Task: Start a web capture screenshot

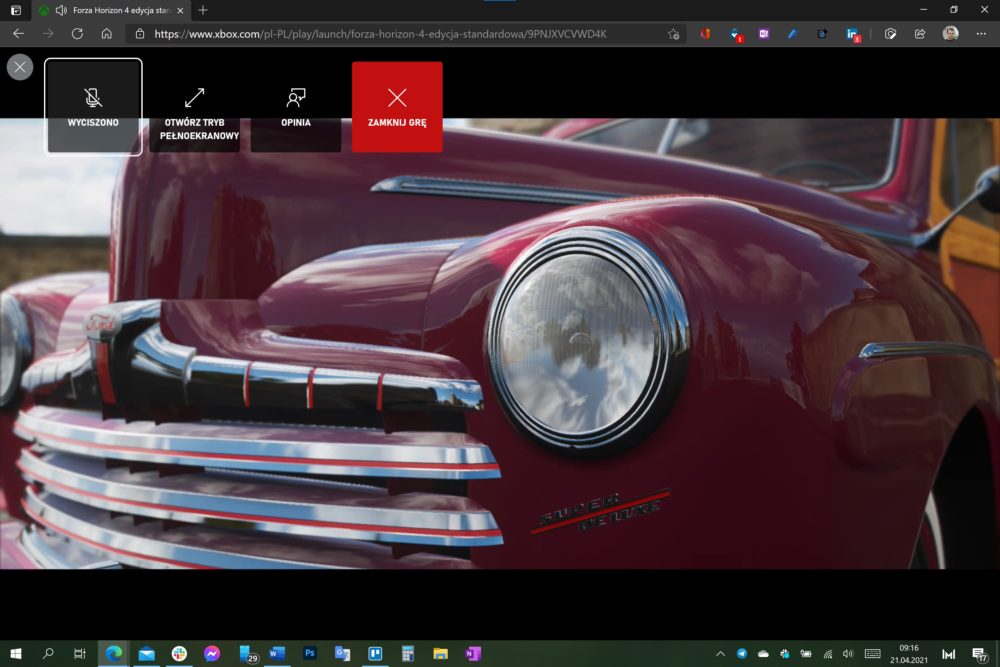Action: [x=890, y=34]
